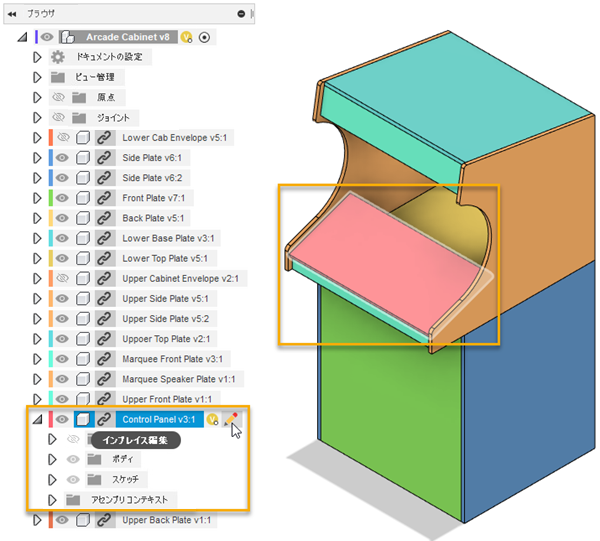Expand the Side Plate v6:2 node
This screenshot has height=541, width=600.
[37, 178]
